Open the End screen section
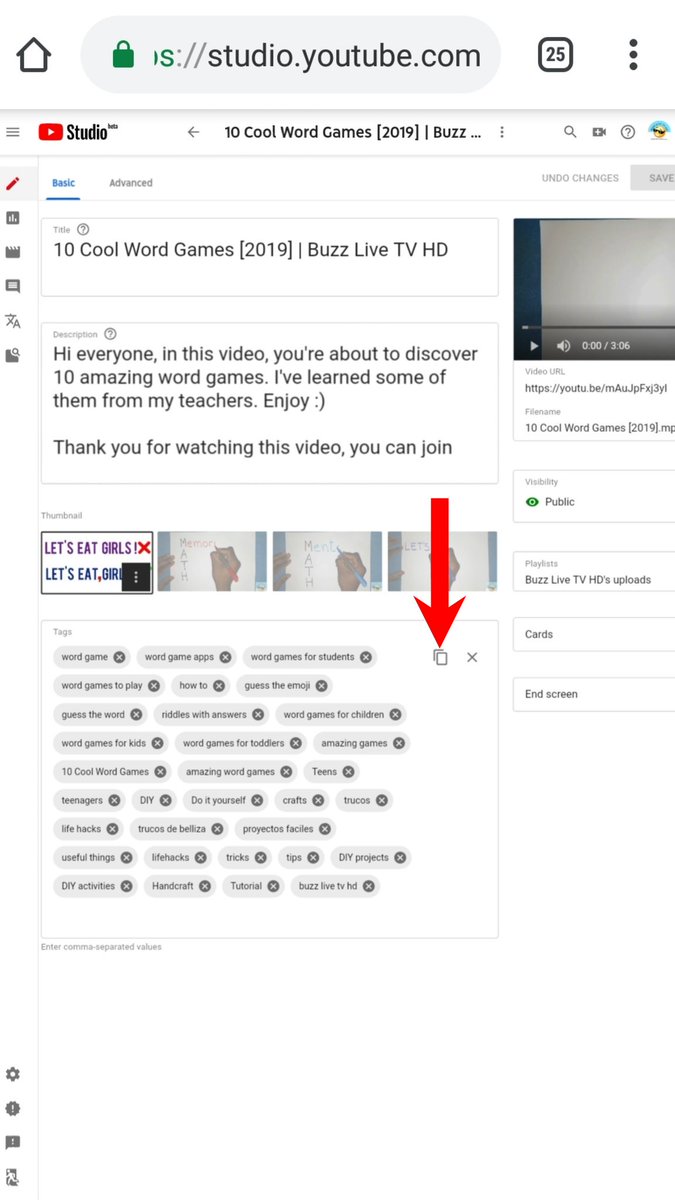 click(594, 694)
